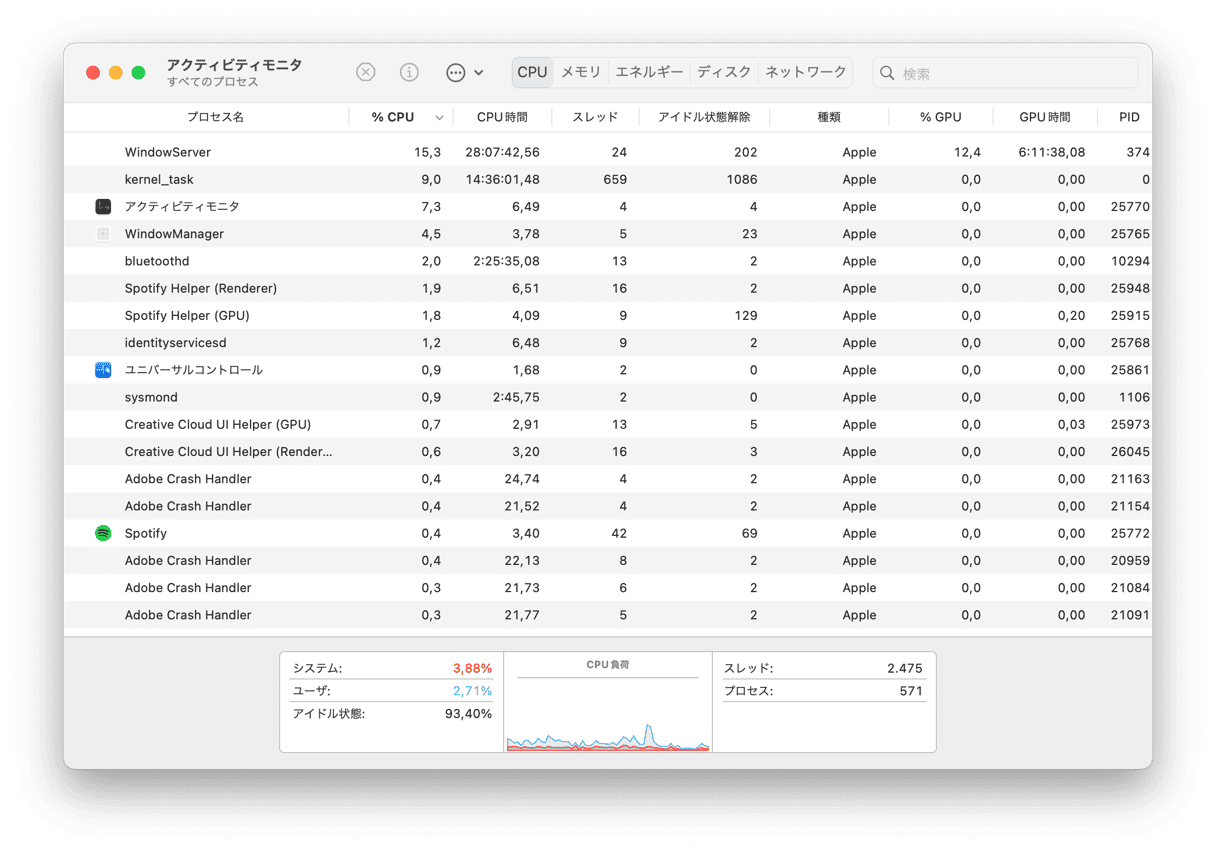Select Spotify Helper (Renderer) row
Screen dimensions: 1216x853
(x=608, y=289)
